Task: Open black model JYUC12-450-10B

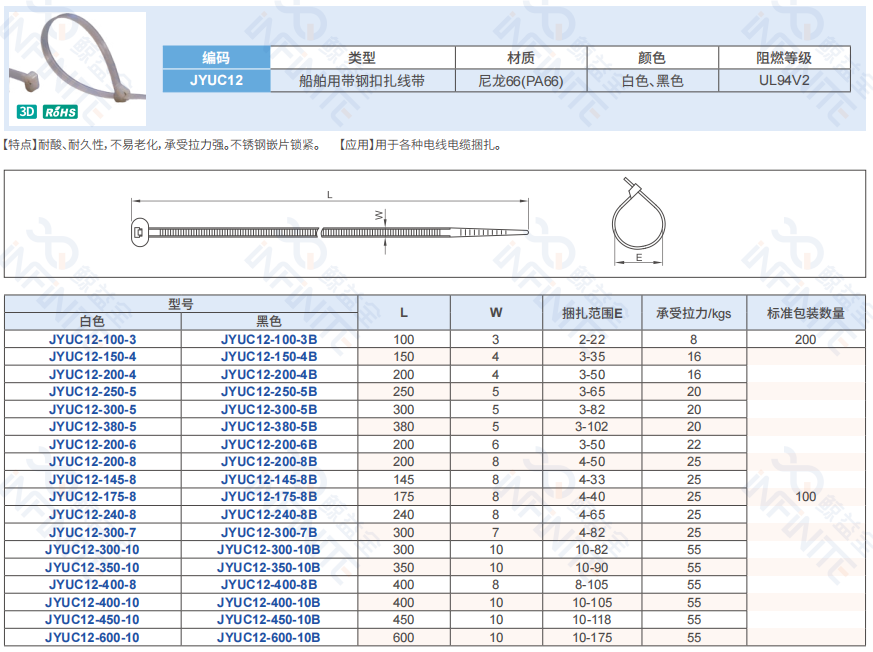Action: coord(269,620)
